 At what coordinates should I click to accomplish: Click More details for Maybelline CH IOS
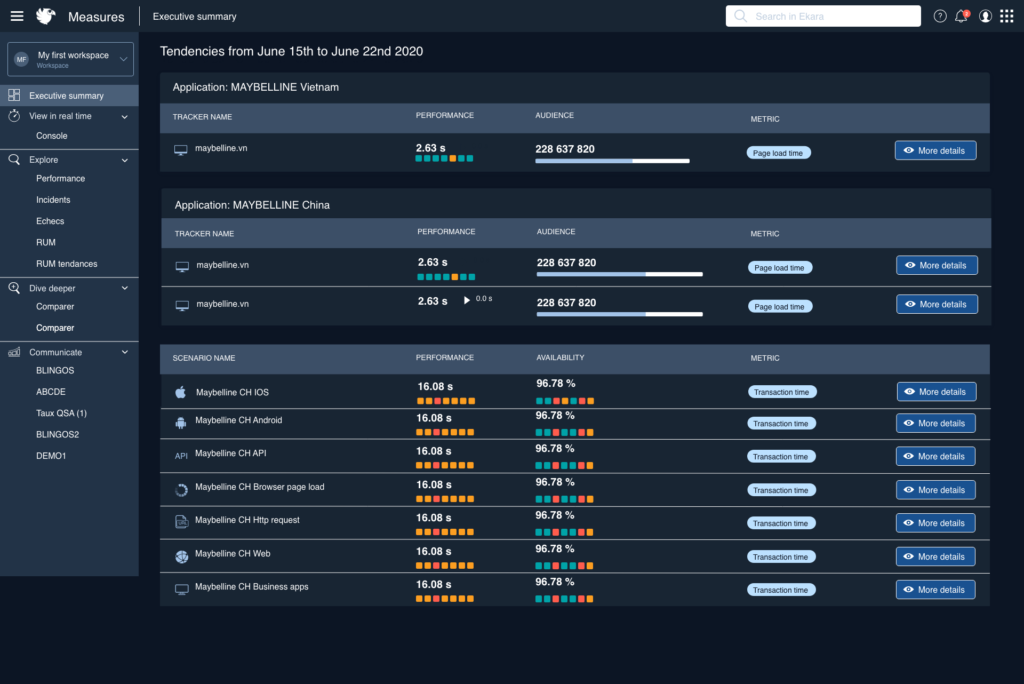point(936,392)
